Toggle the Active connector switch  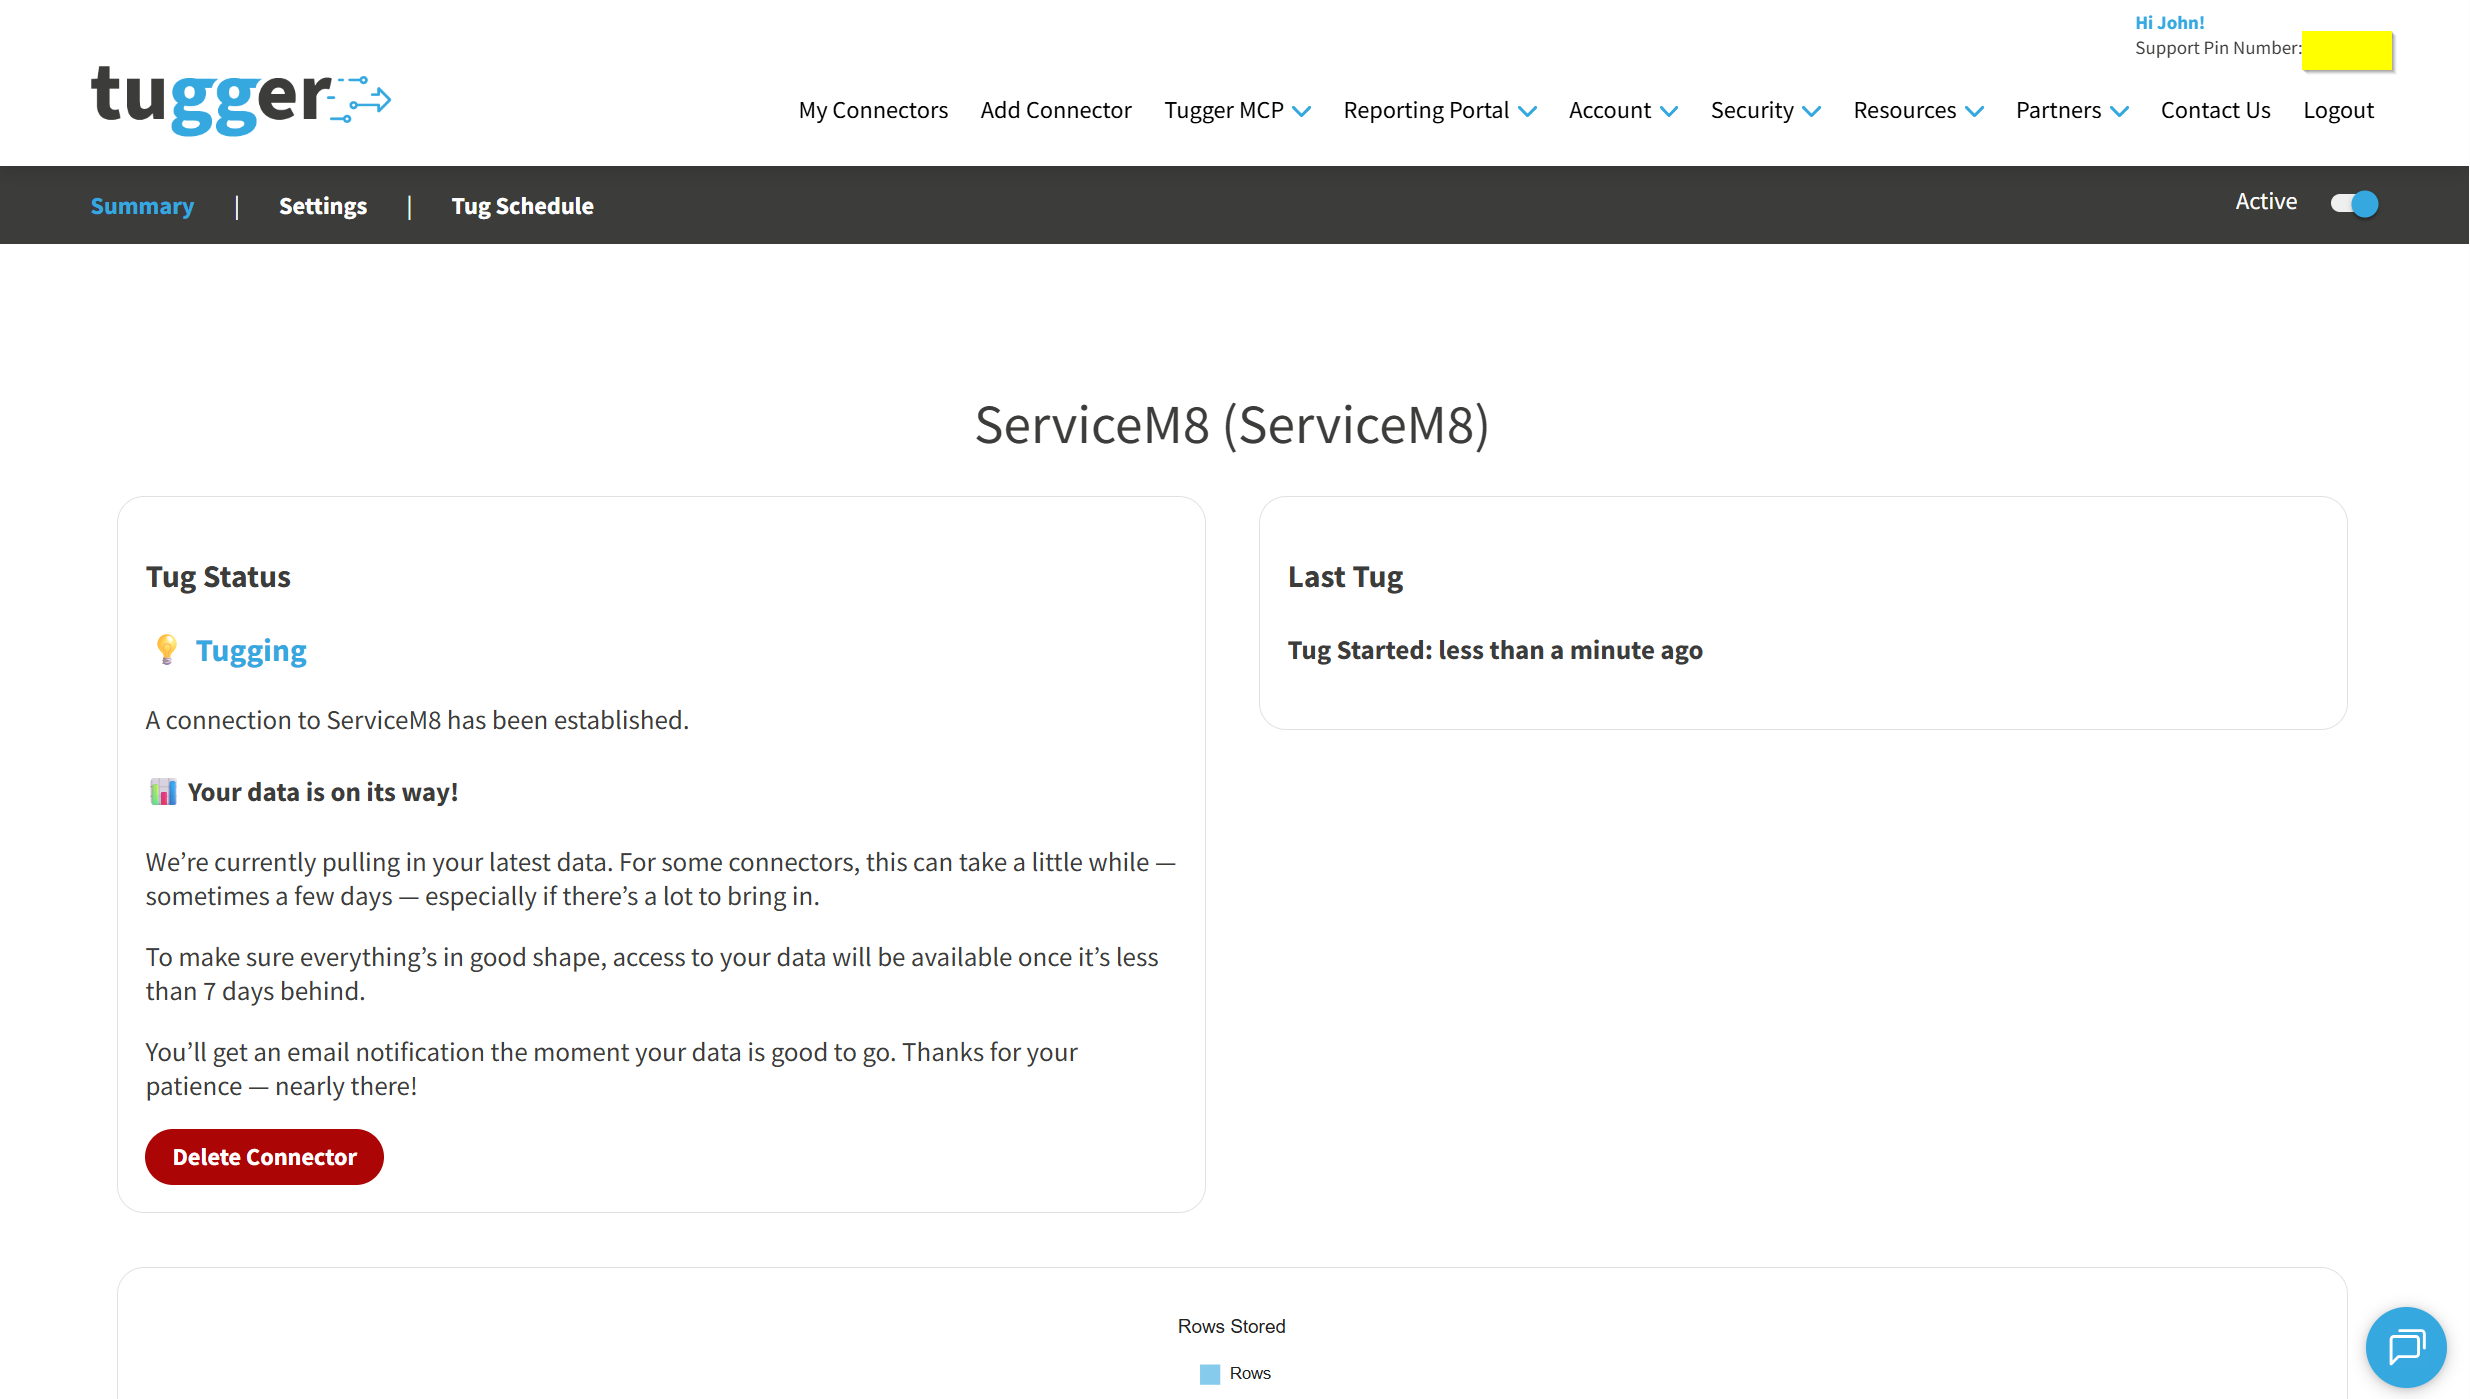[x=2354, y=204]
